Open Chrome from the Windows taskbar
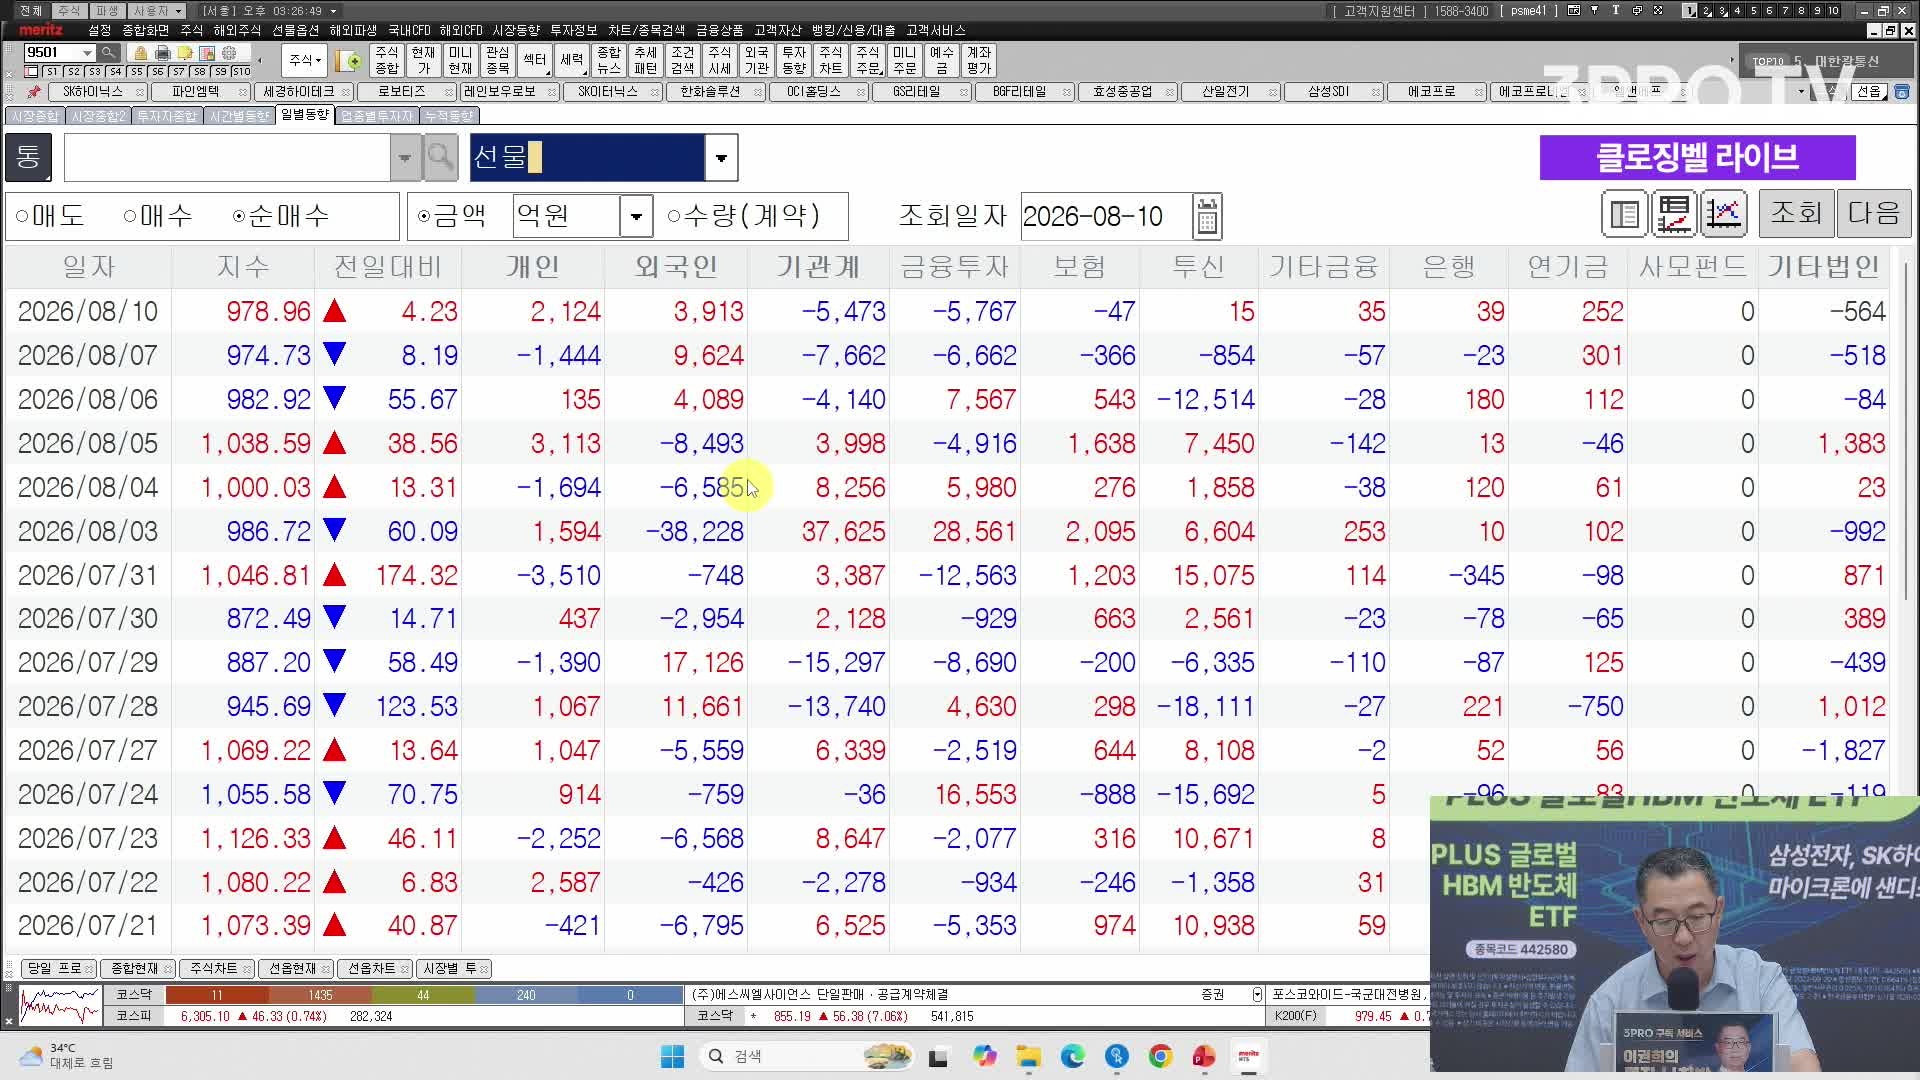The height and width of the screenshot is (1080, 1920). (1160, 1056)
